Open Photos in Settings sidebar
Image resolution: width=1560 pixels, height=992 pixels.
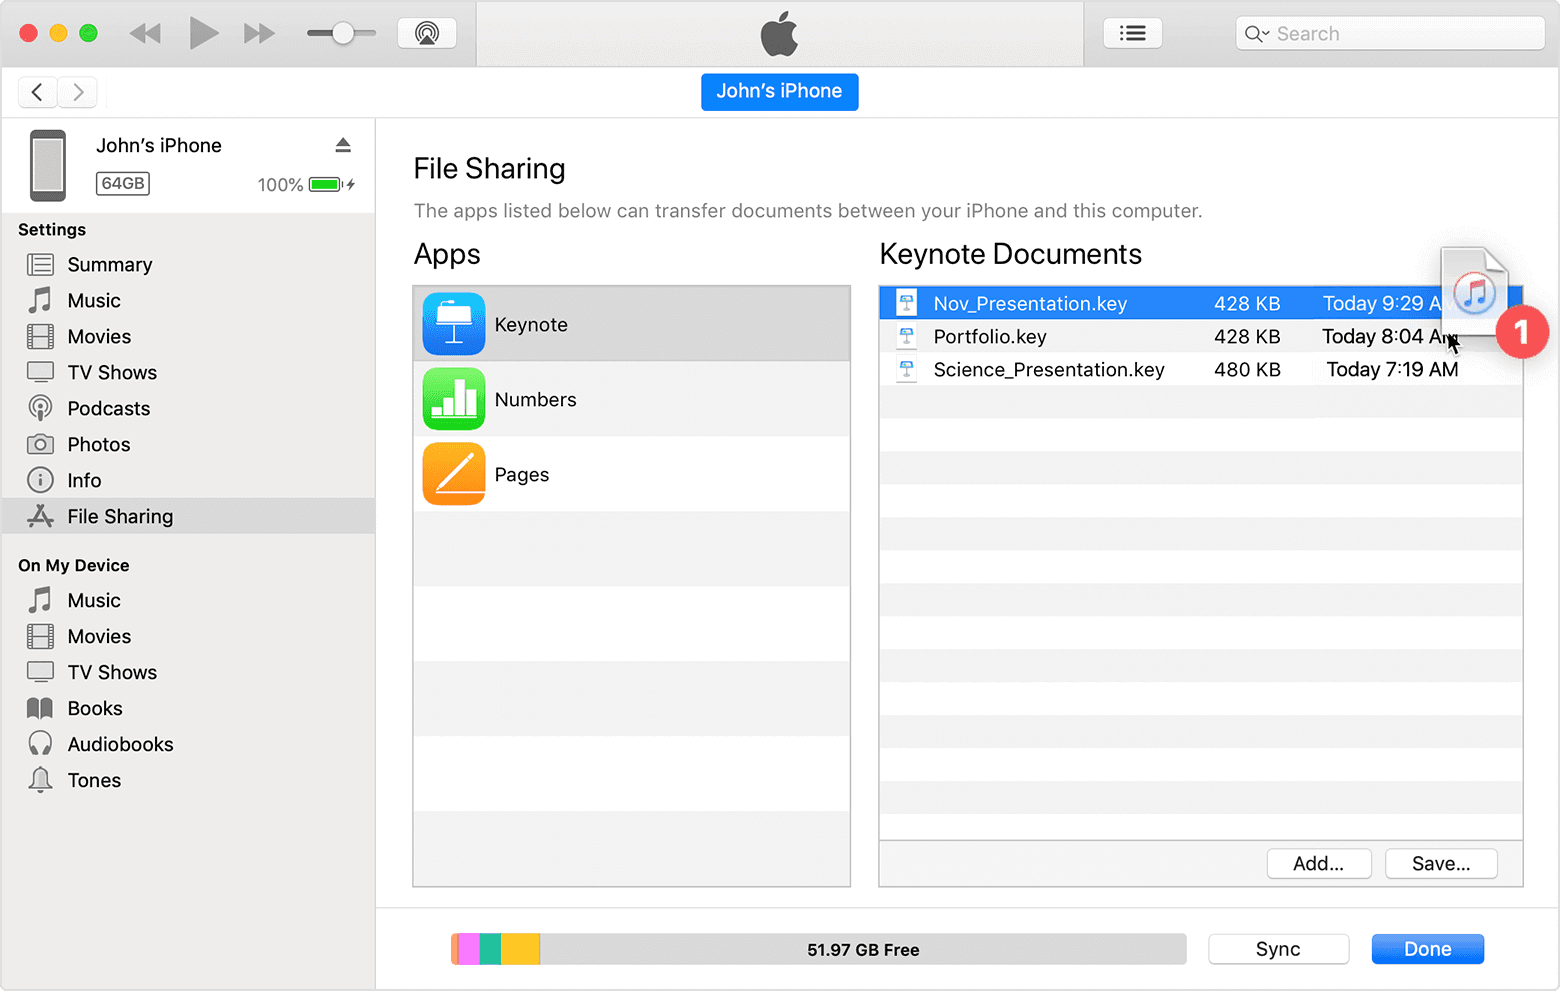(x=98, y=445)
